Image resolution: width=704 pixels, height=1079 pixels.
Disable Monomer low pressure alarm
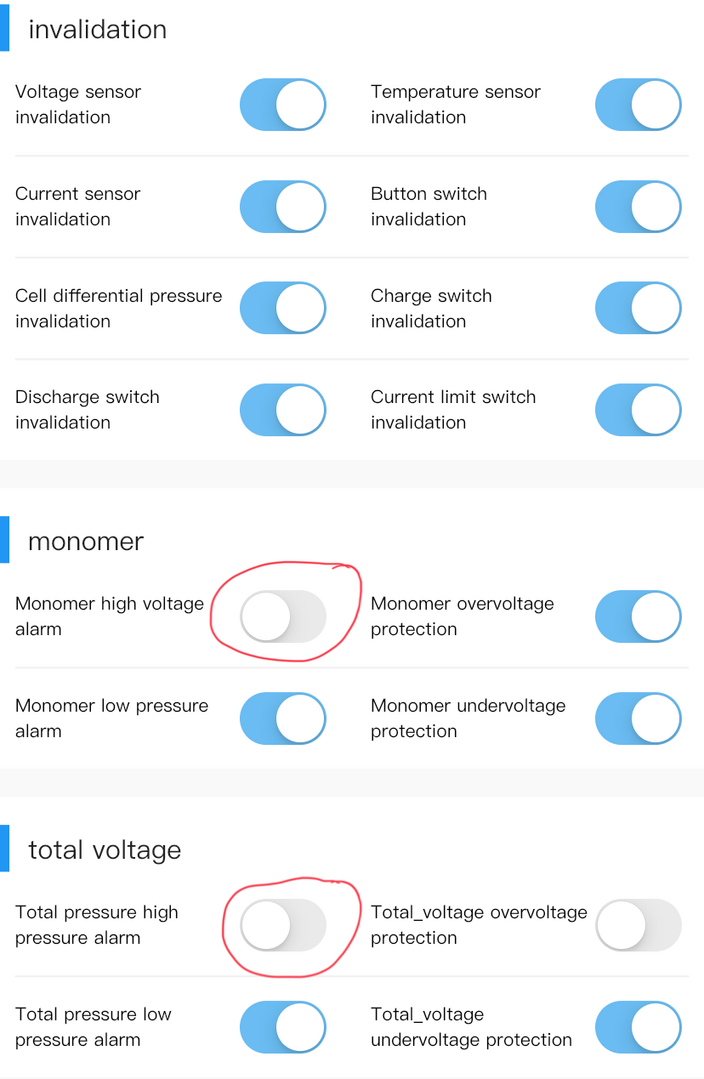click(283, 718)
